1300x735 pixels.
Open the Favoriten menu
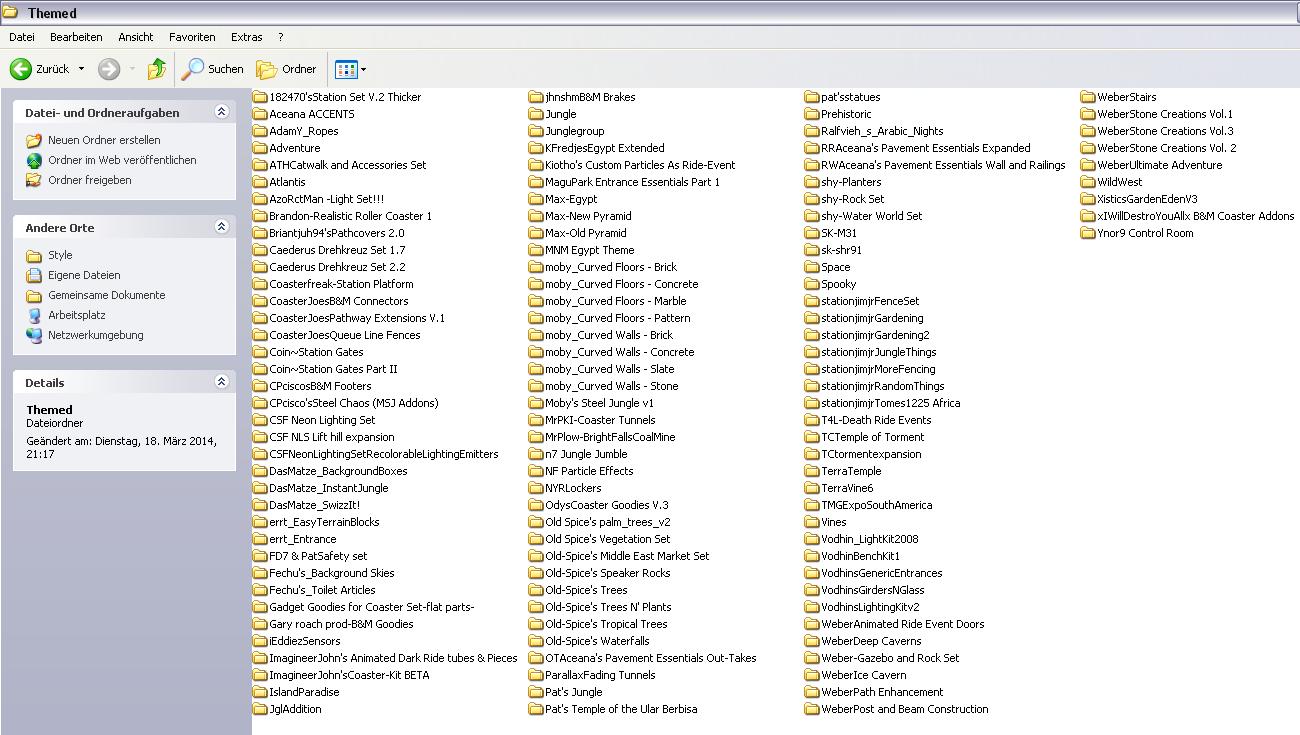tap(192, 37)
